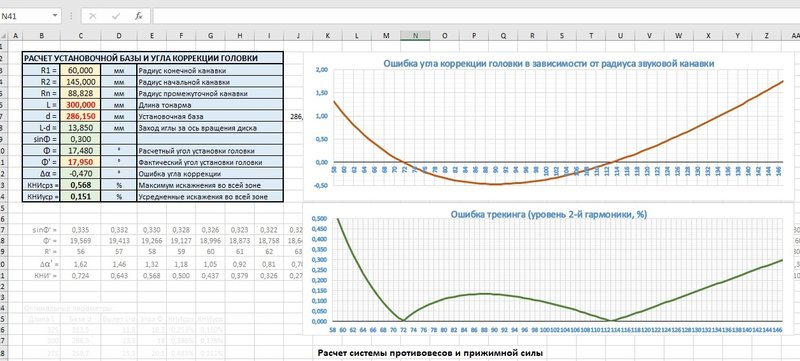Click the R2 value cell 145,000
The width and height of the screenshot is (800, 361).
coord(81,81)
